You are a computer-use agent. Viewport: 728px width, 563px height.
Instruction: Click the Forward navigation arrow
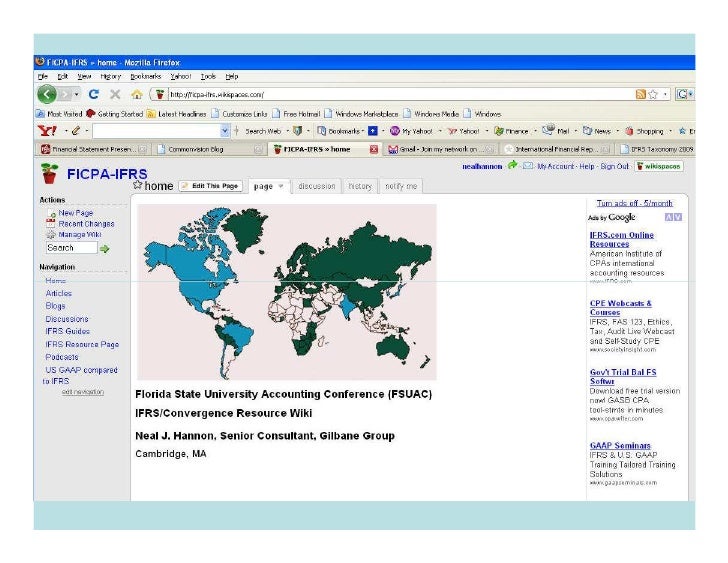65,95
